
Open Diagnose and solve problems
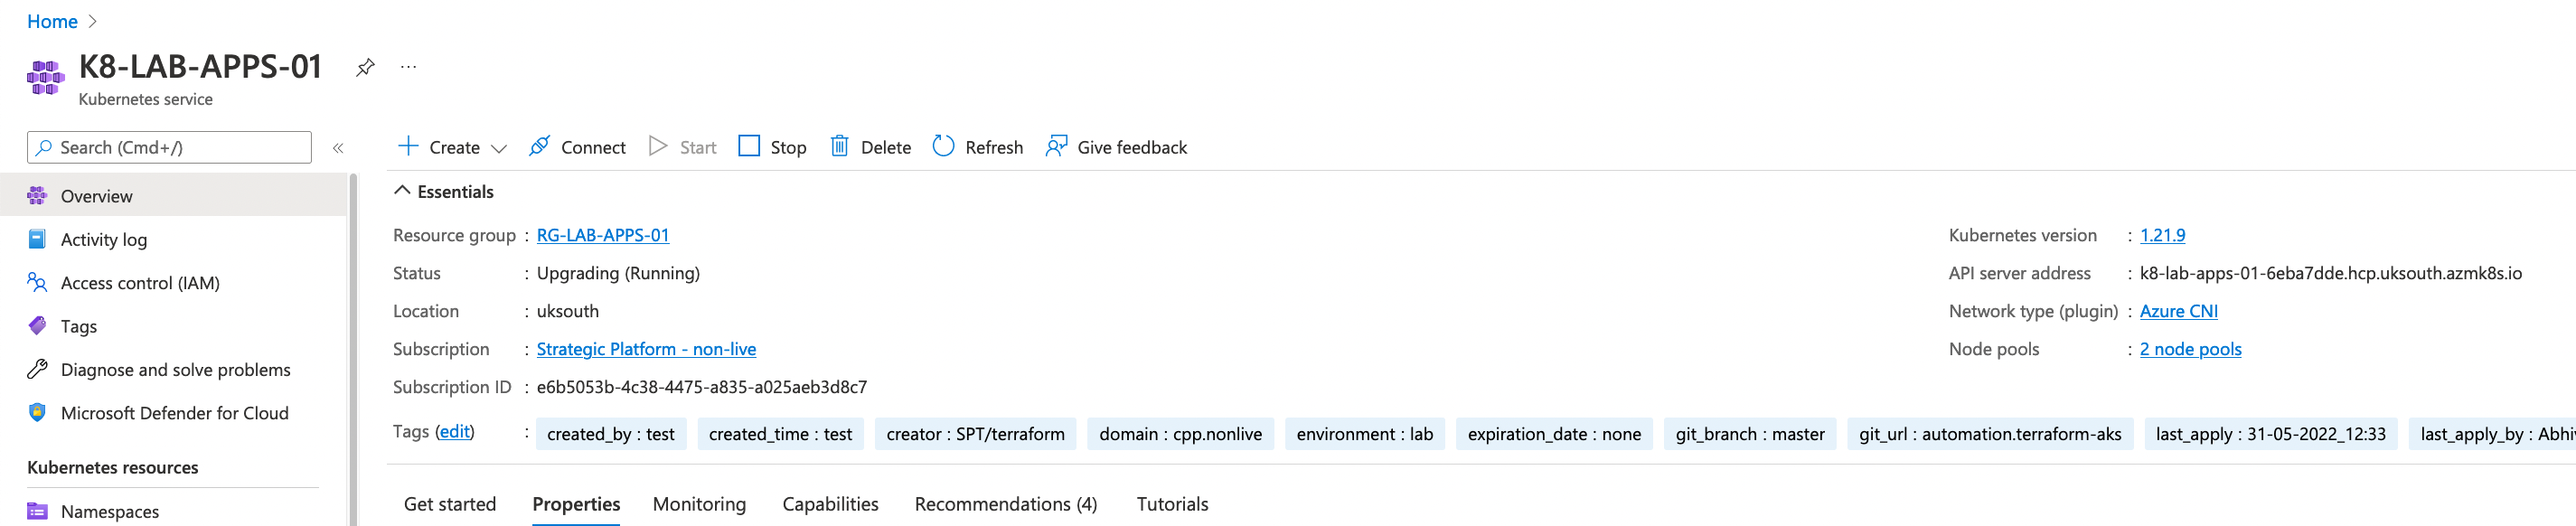(x=174, y=370)
